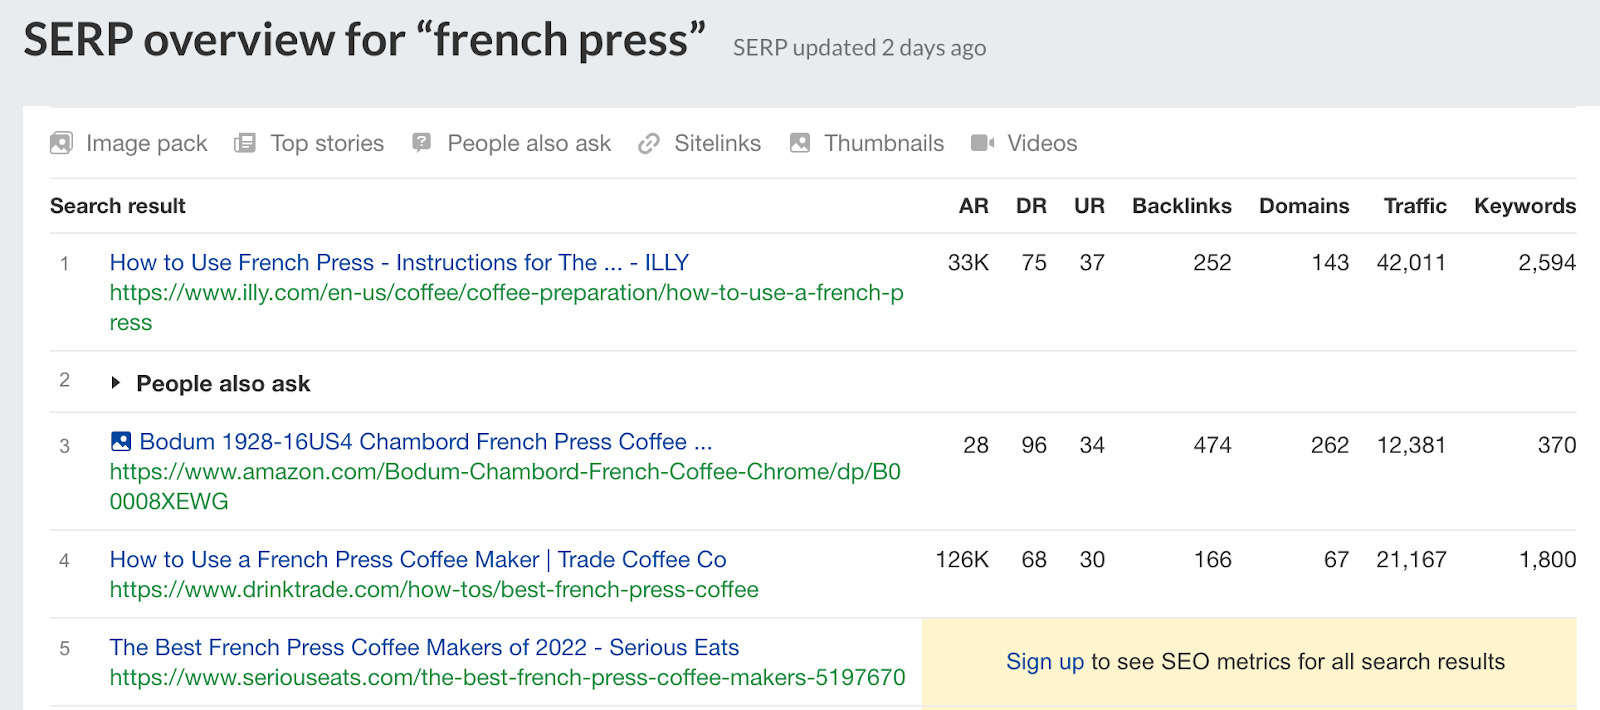Image resolution: width=1600 pixels, height=710 pixels.
Task: Open the Bodum Chambord French Press title
Action: (x=426, y=441)
